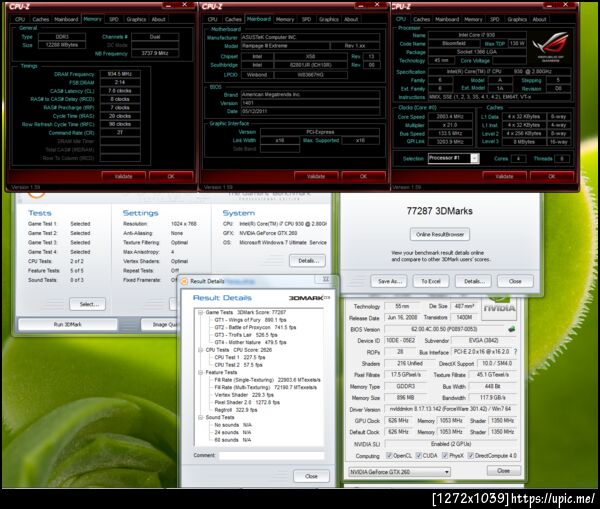Toggle the OpenCL checkbox in GPU-Z
The image size is (600, 509).
click(x=389, y=455)
